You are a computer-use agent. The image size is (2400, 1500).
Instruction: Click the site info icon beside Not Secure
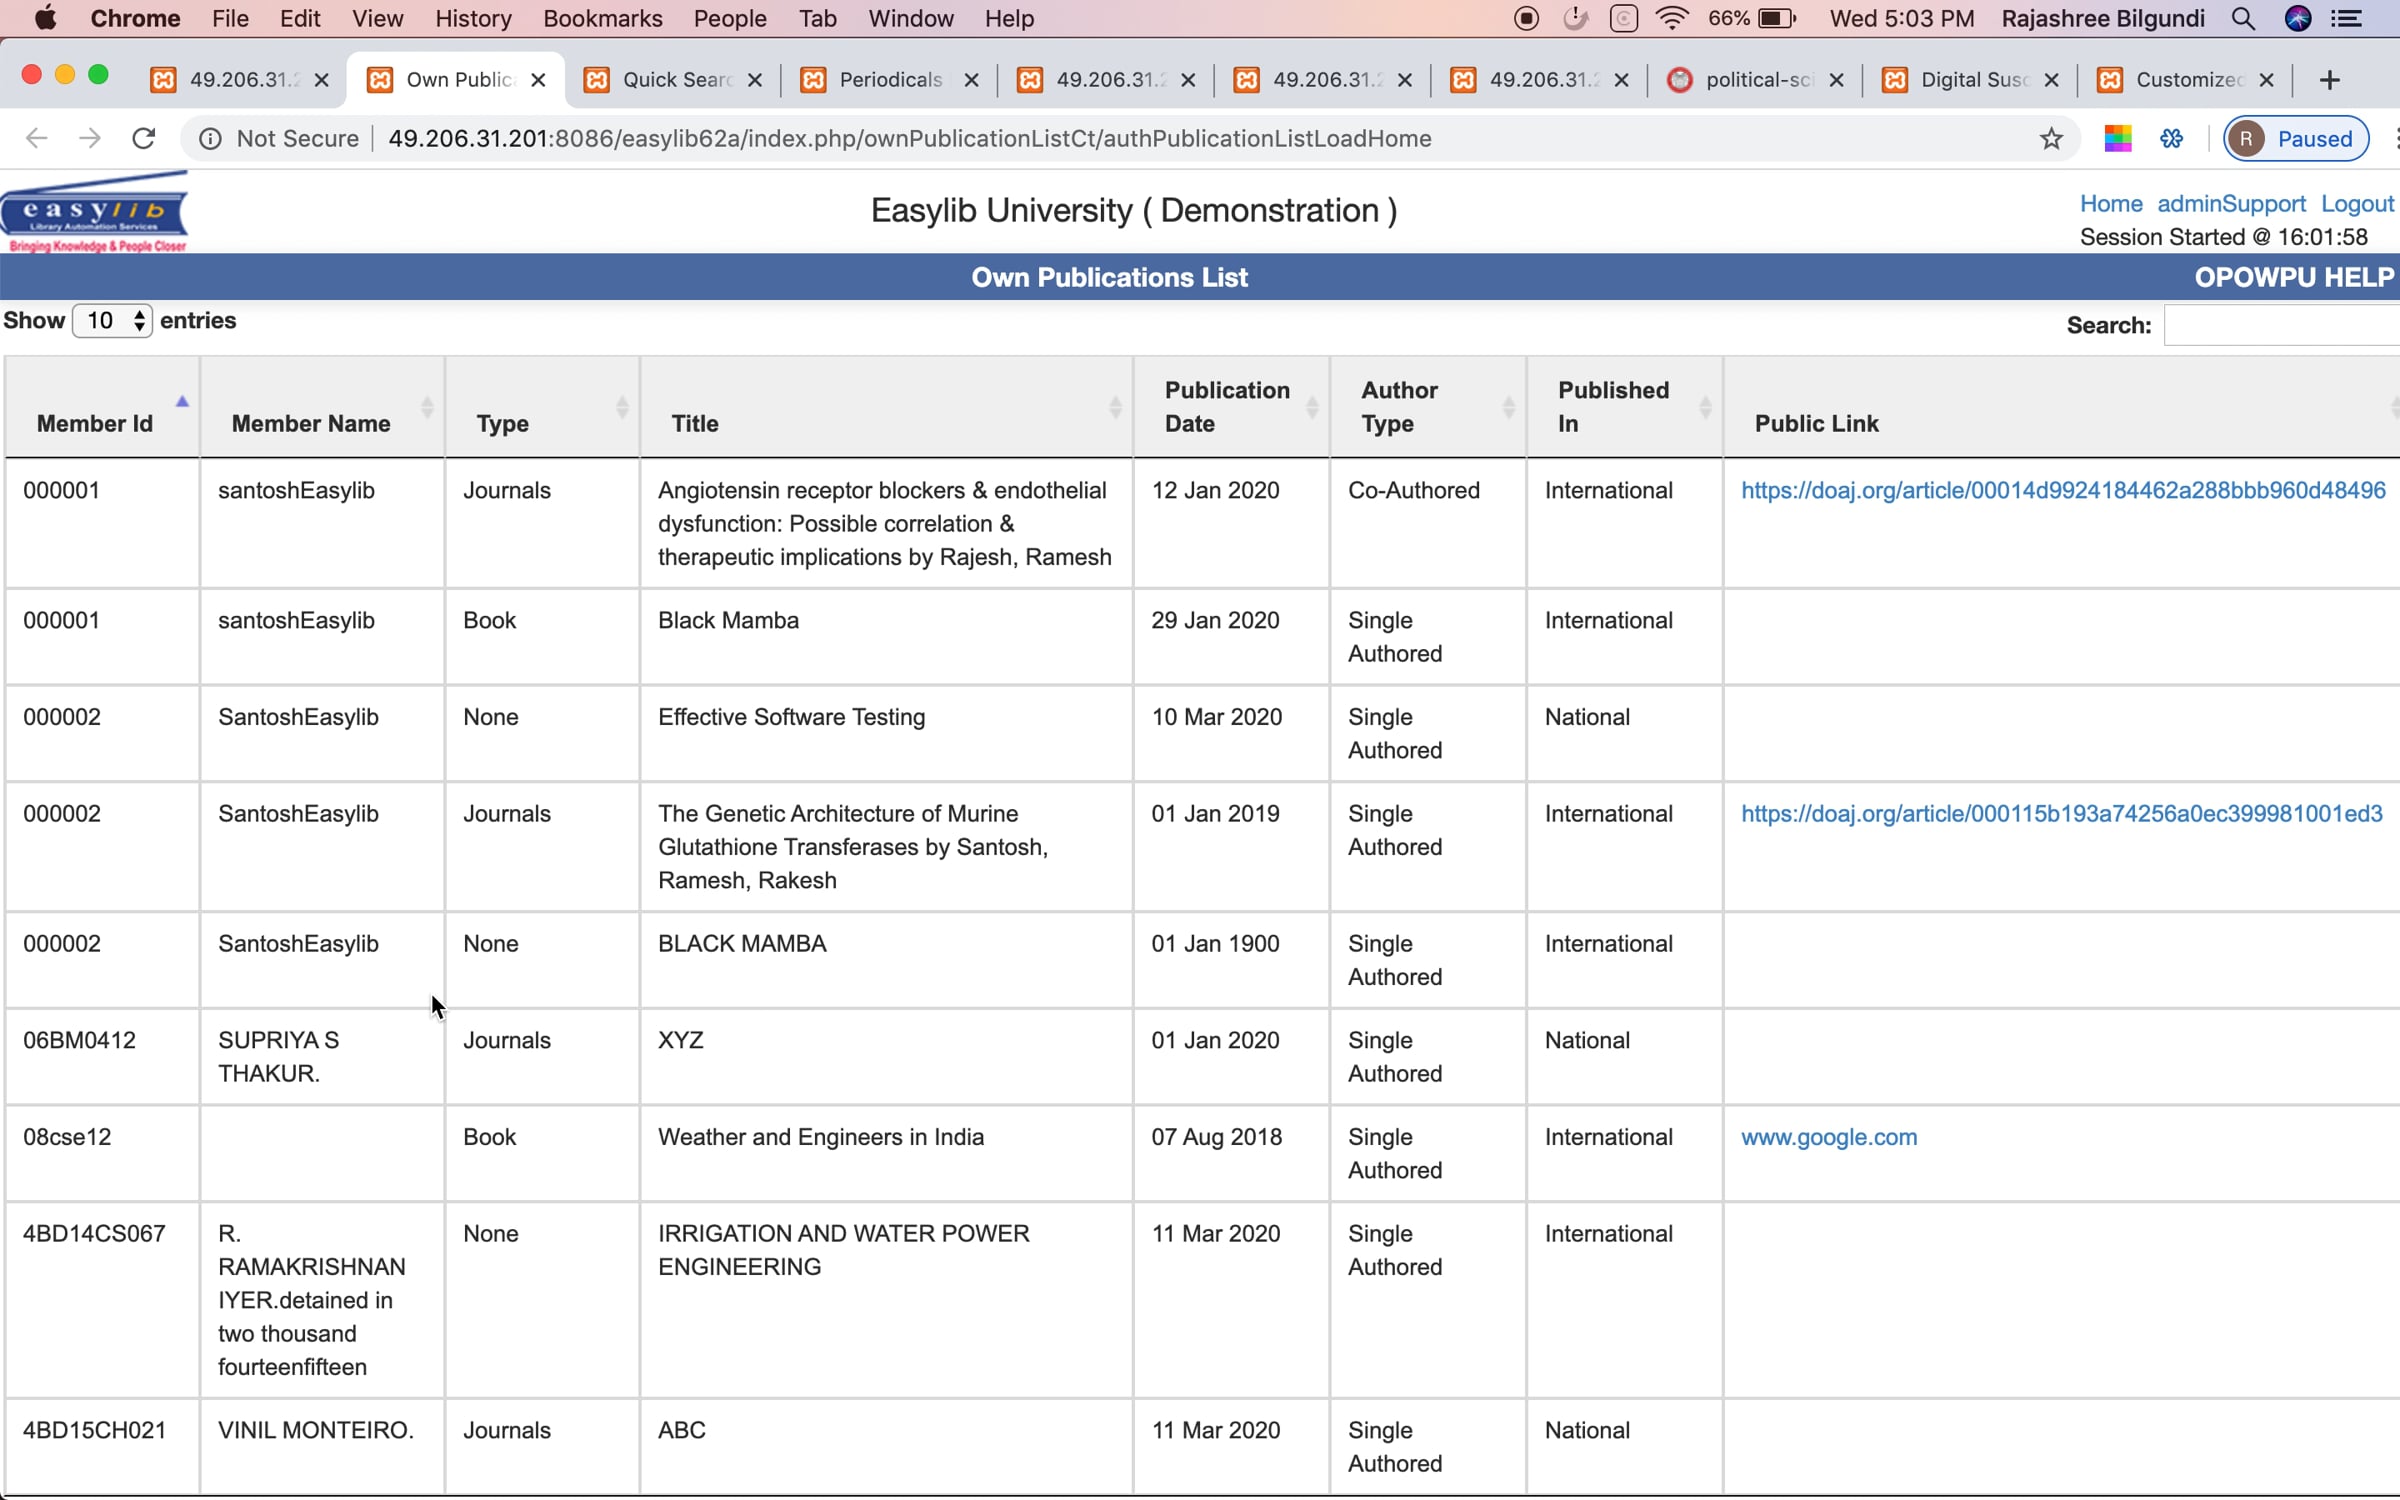[210, 138]
